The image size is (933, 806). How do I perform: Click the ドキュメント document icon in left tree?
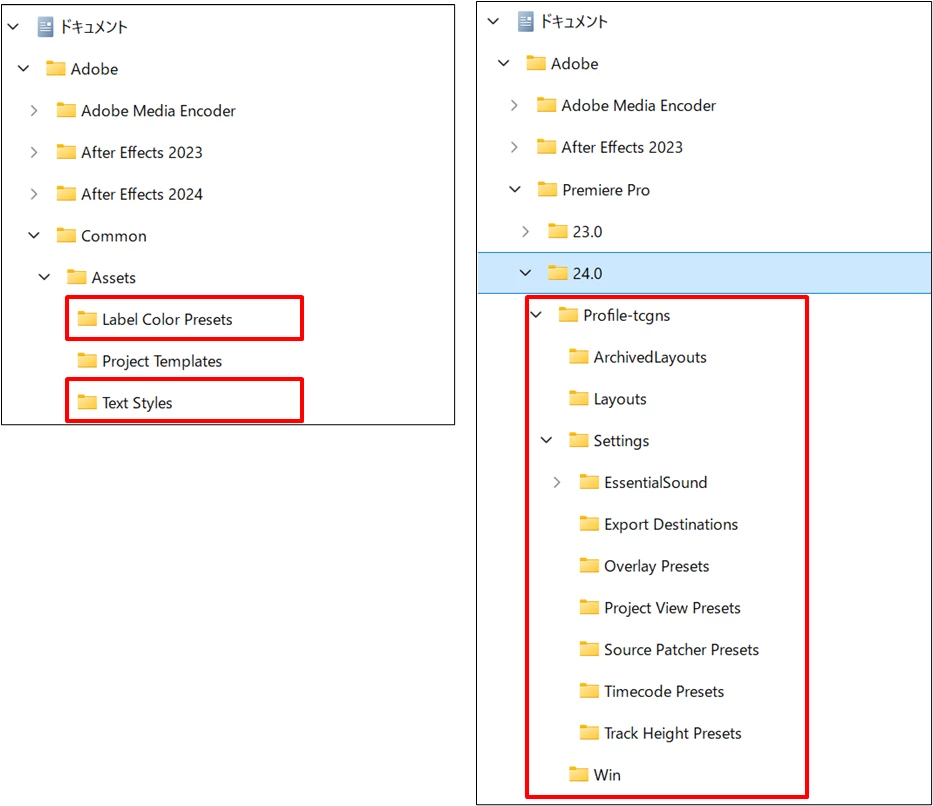[x=45, y=27]
